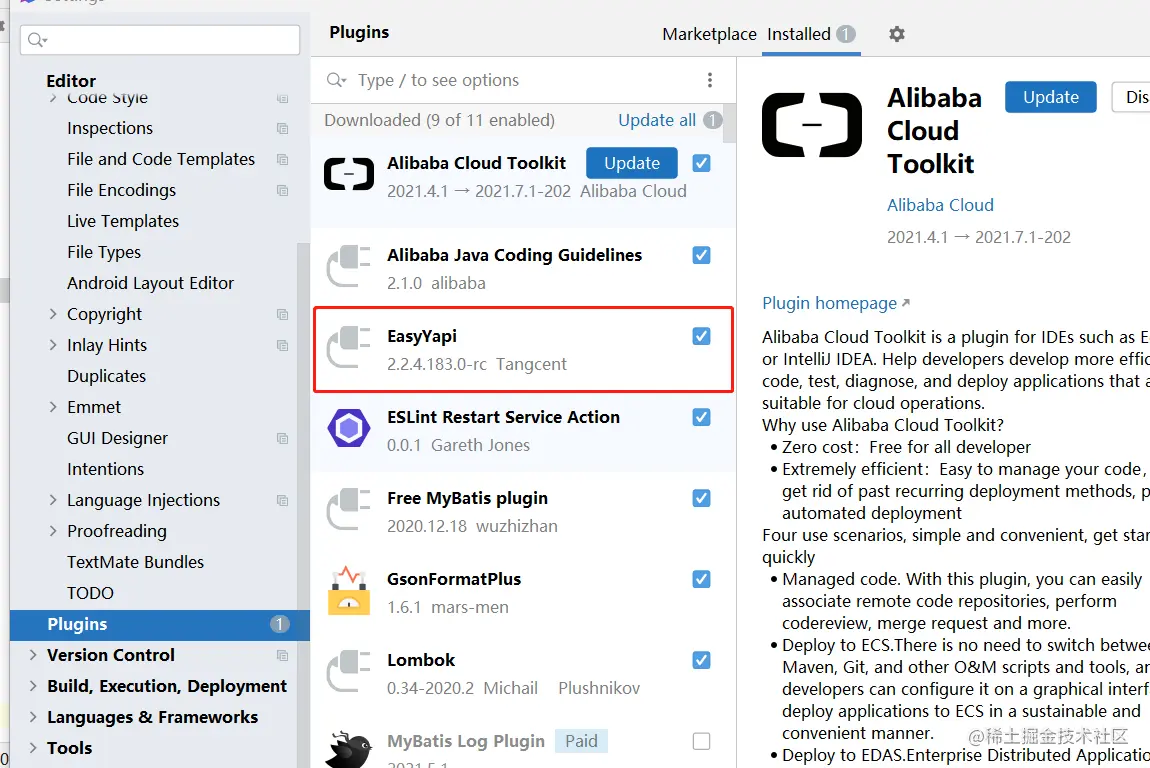Click the Paid tag on MyBatis Log Plugin
Viewport: 1150px width, 768px height.
click(581, 742)
